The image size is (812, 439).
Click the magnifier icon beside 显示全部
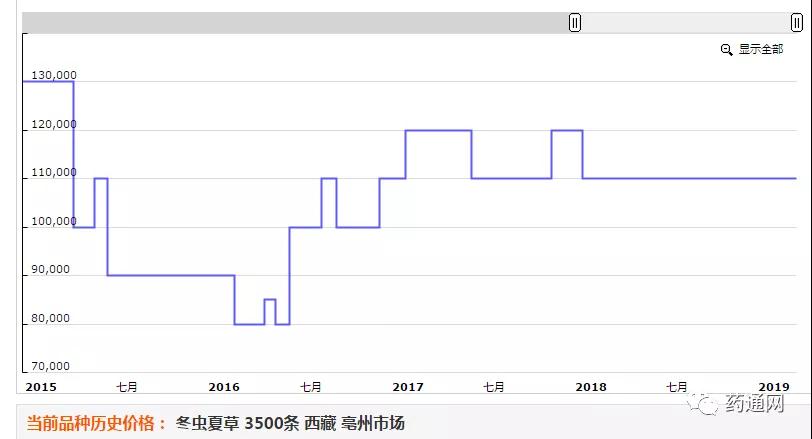click(x=727, y=50)
